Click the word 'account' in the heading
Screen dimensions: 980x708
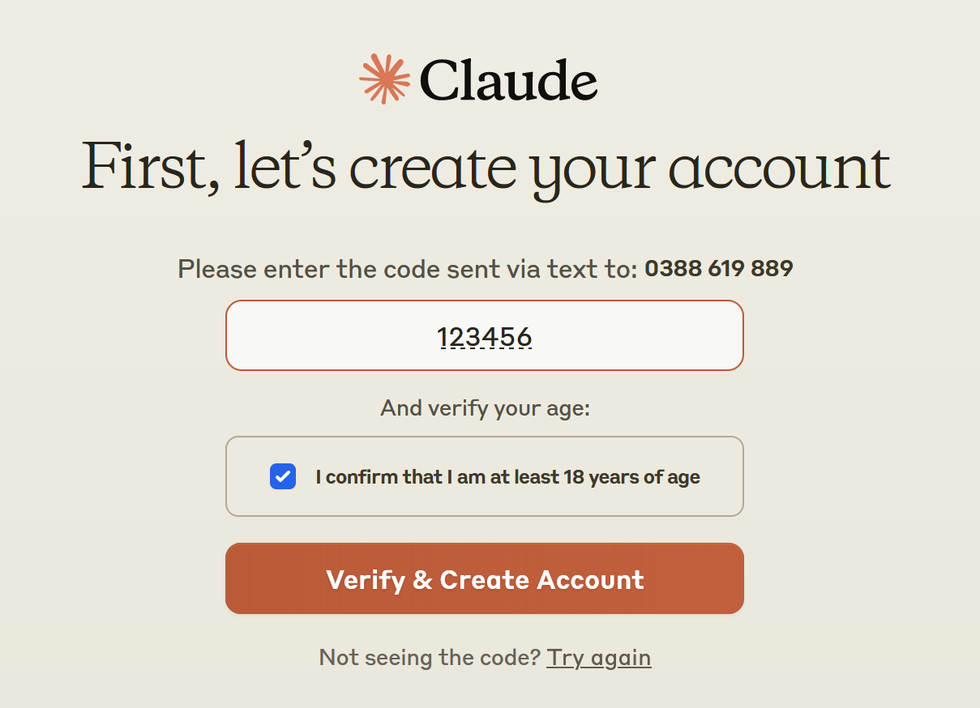tap(779, 167)
